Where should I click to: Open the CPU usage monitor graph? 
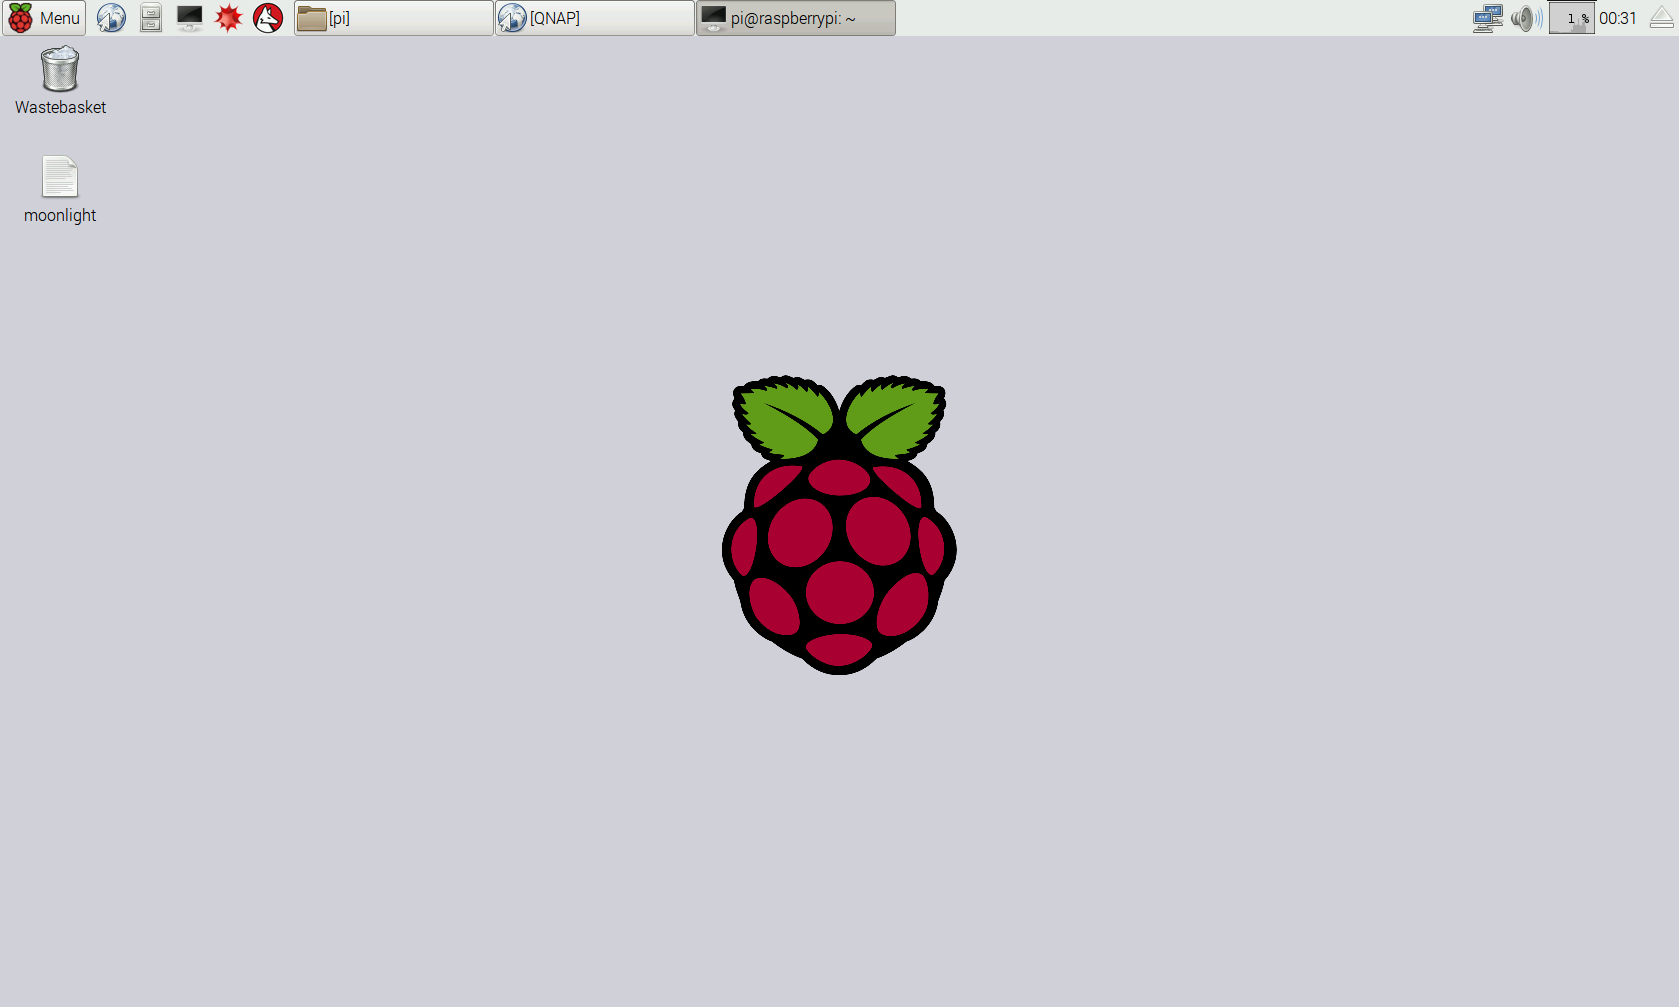1571,17
